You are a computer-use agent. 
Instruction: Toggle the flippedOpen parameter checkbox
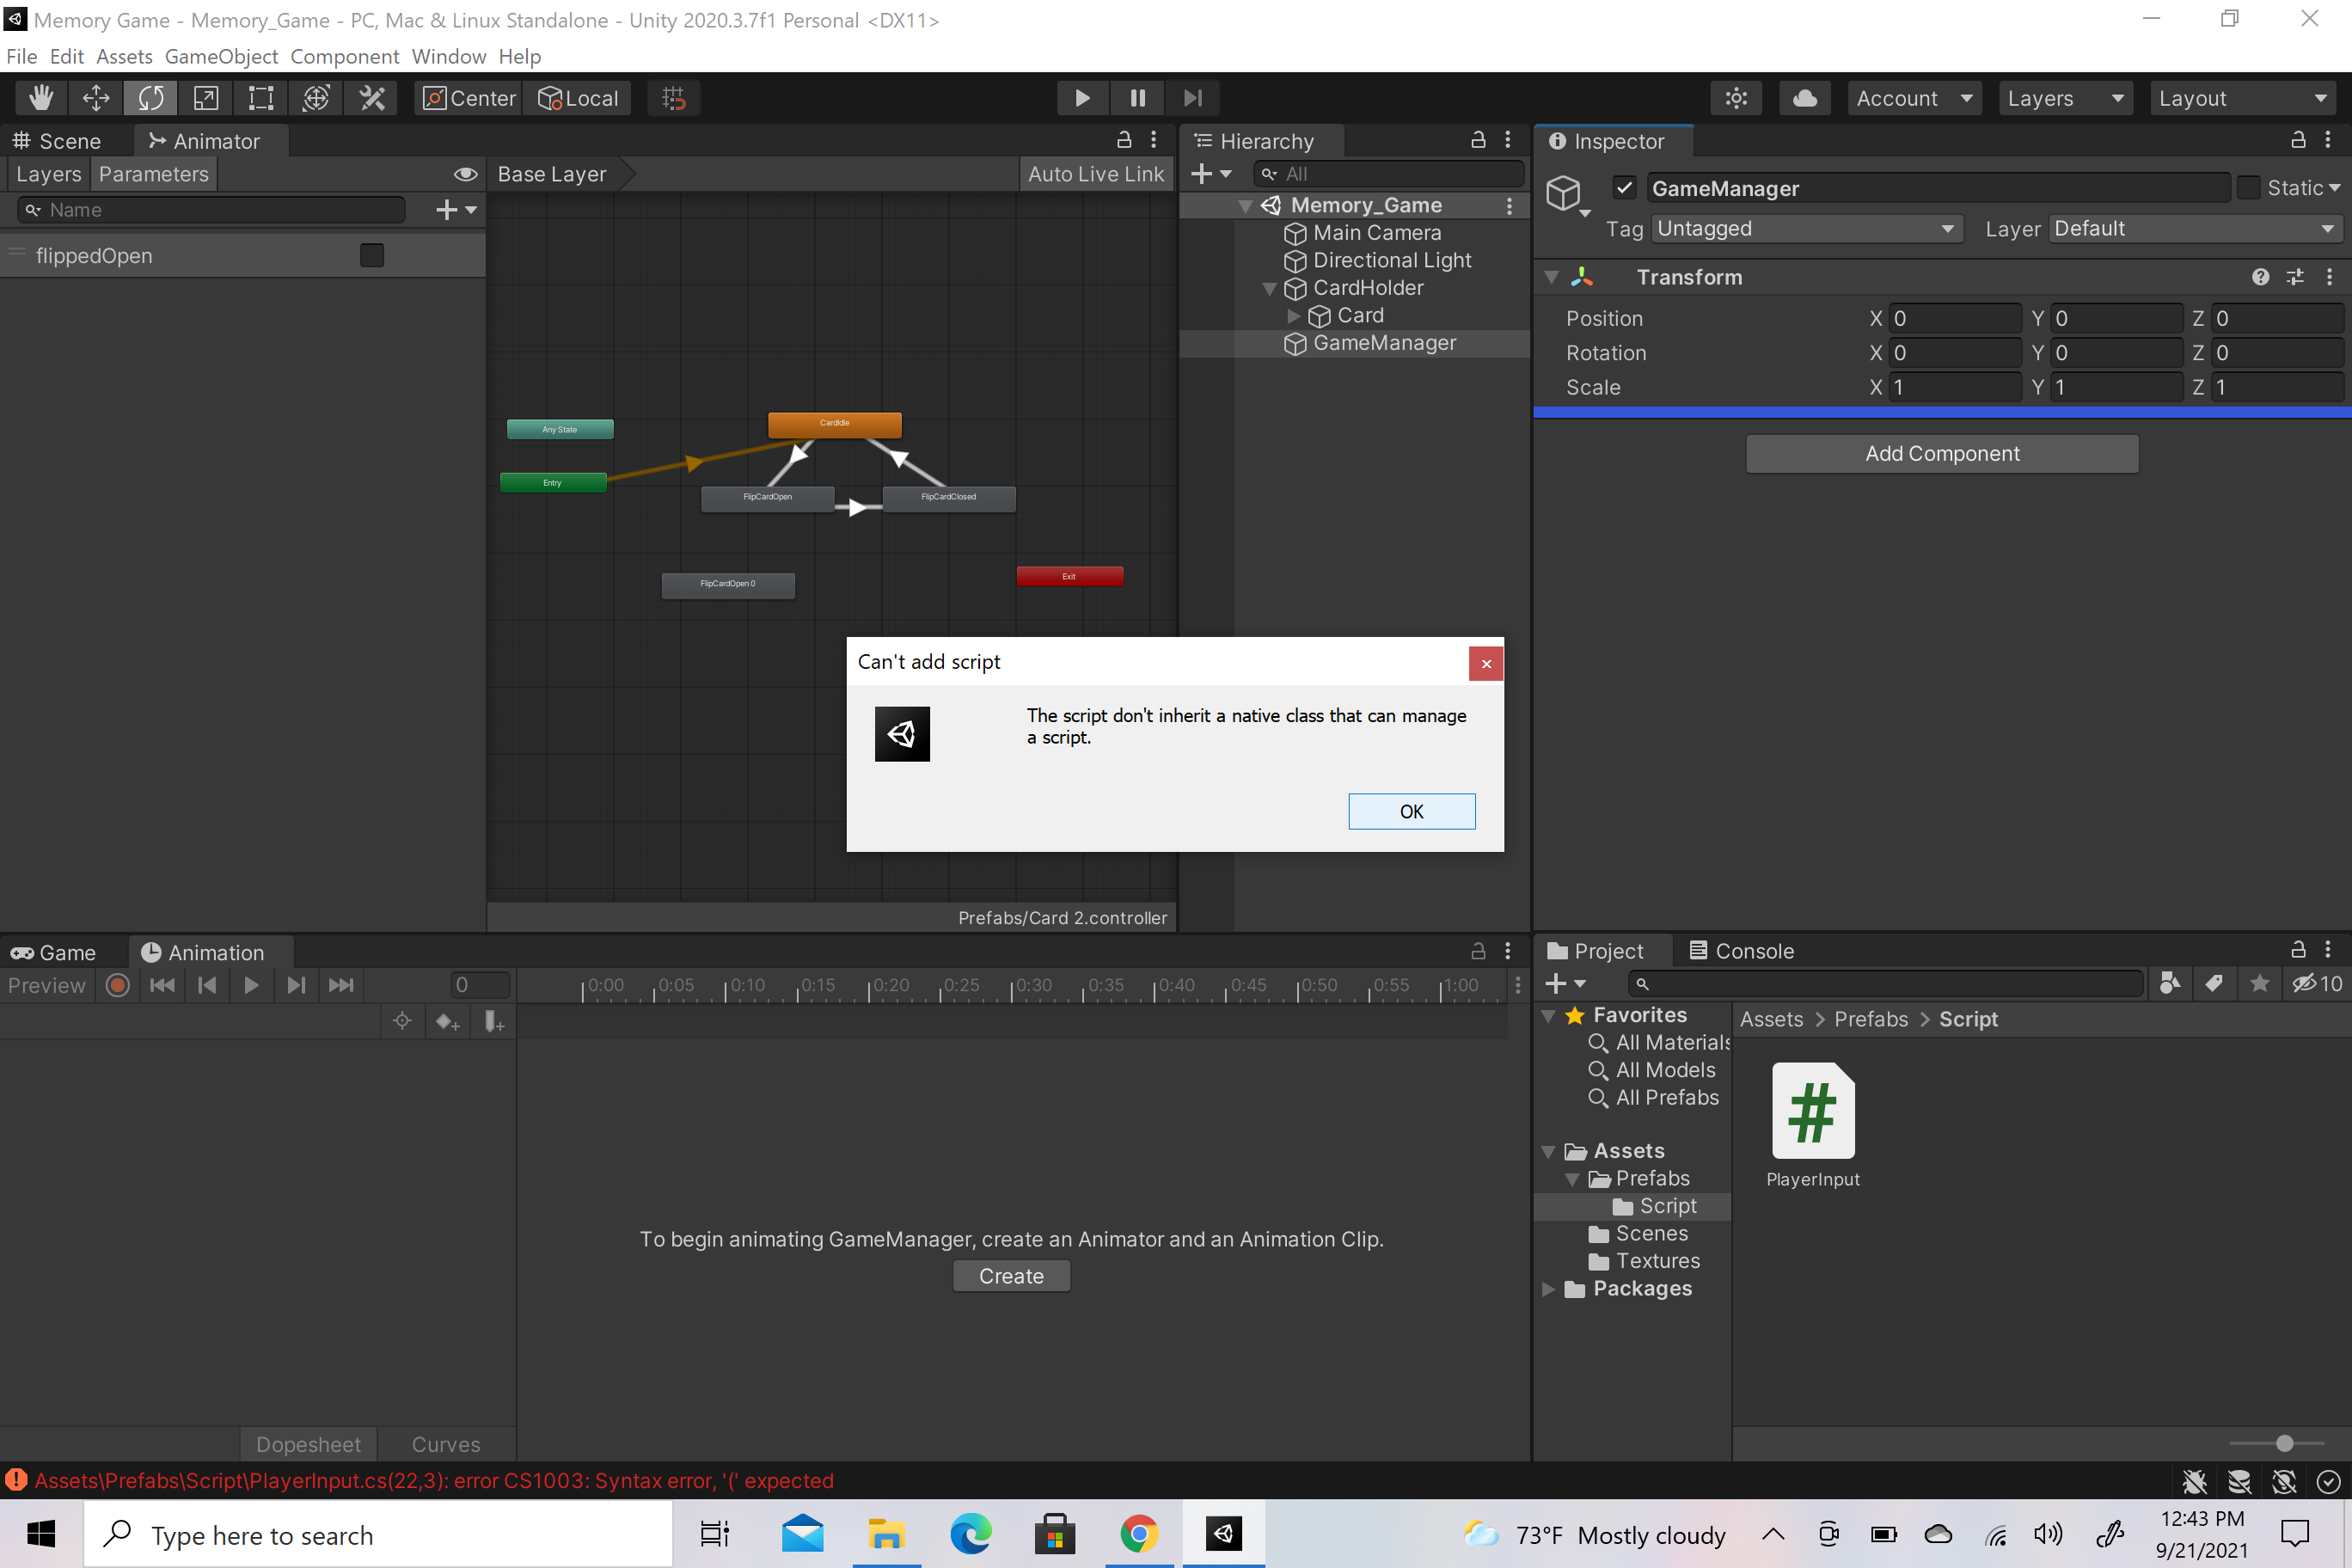click(x=372, y=256)
